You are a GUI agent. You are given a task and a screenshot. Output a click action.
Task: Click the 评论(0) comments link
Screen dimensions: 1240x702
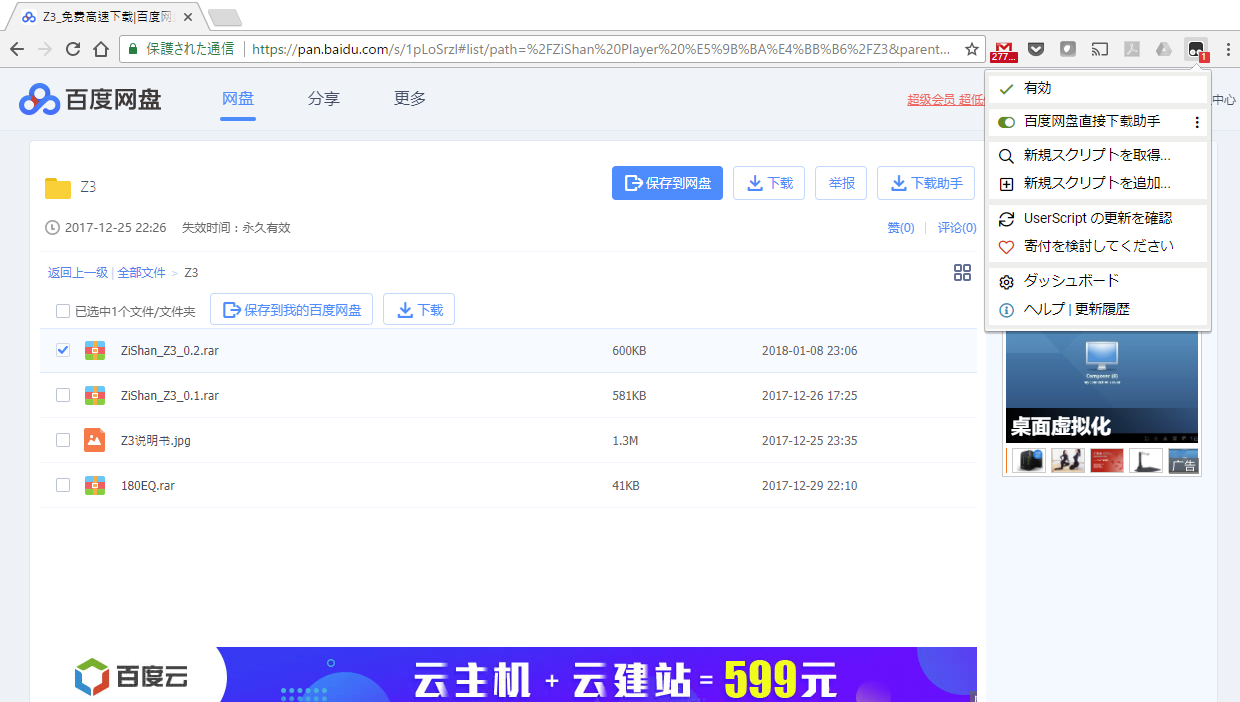[957, 228]
